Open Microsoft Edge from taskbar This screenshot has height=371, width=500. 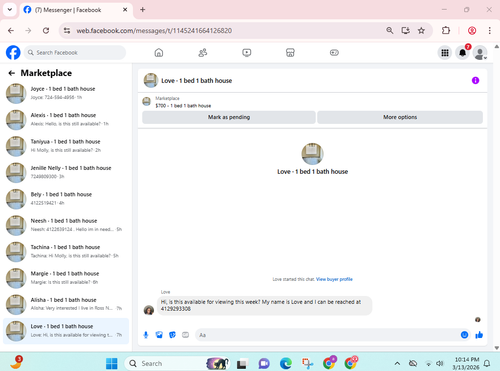tap(286, 363)
